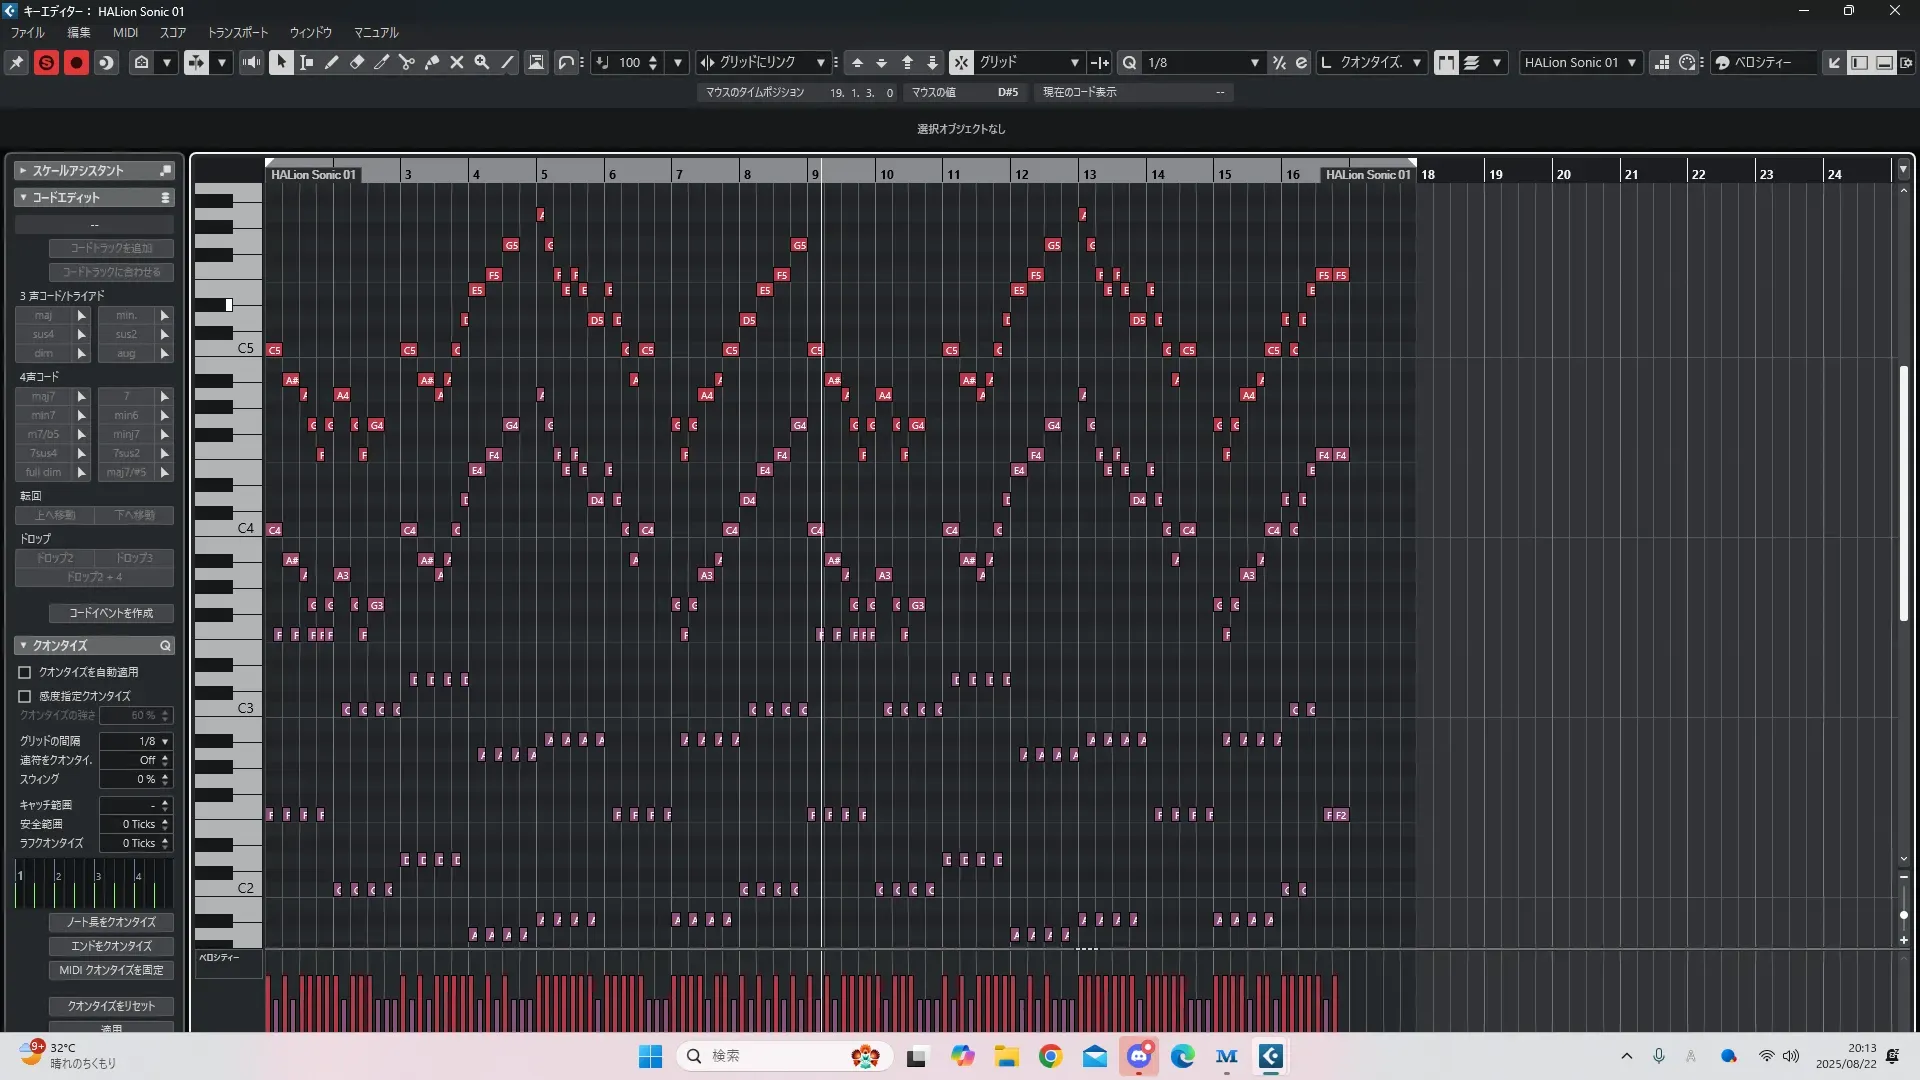Choose the Mute X tool
The image size is (1920, 1080).
pyautogui.click(x=457, y=62)
